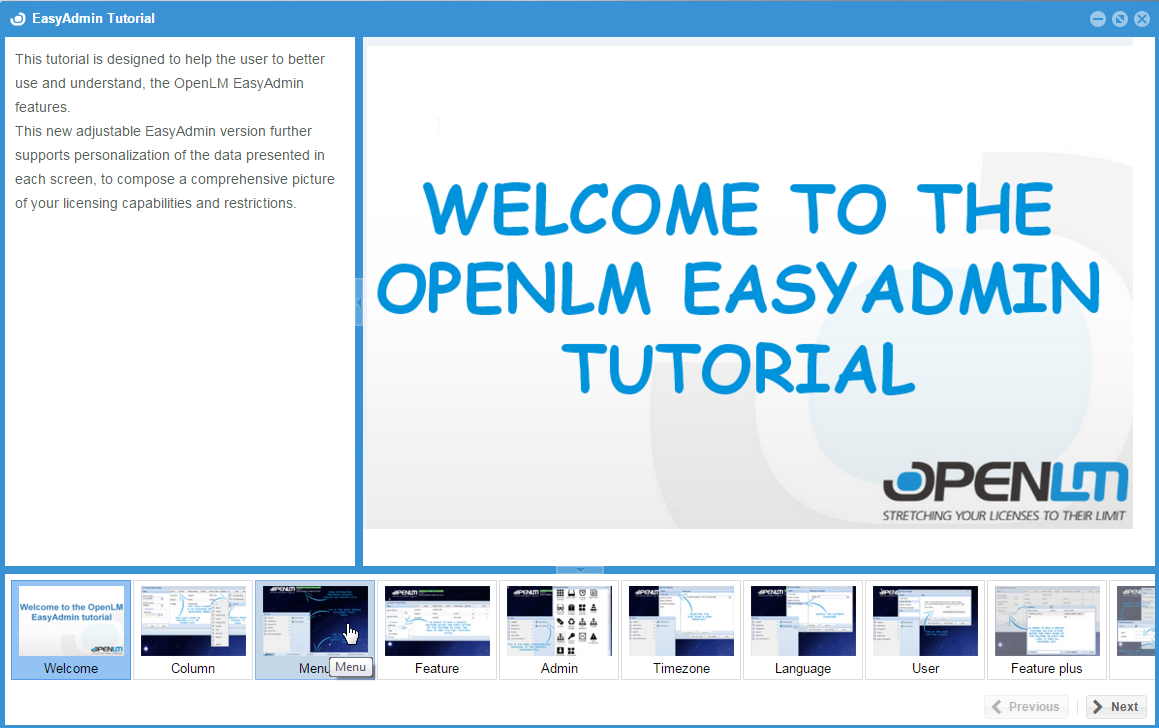1159x728 pixels.
Task: Maximize the EasyAdmin Tutorial window
Action: [x=1120, y=19]
